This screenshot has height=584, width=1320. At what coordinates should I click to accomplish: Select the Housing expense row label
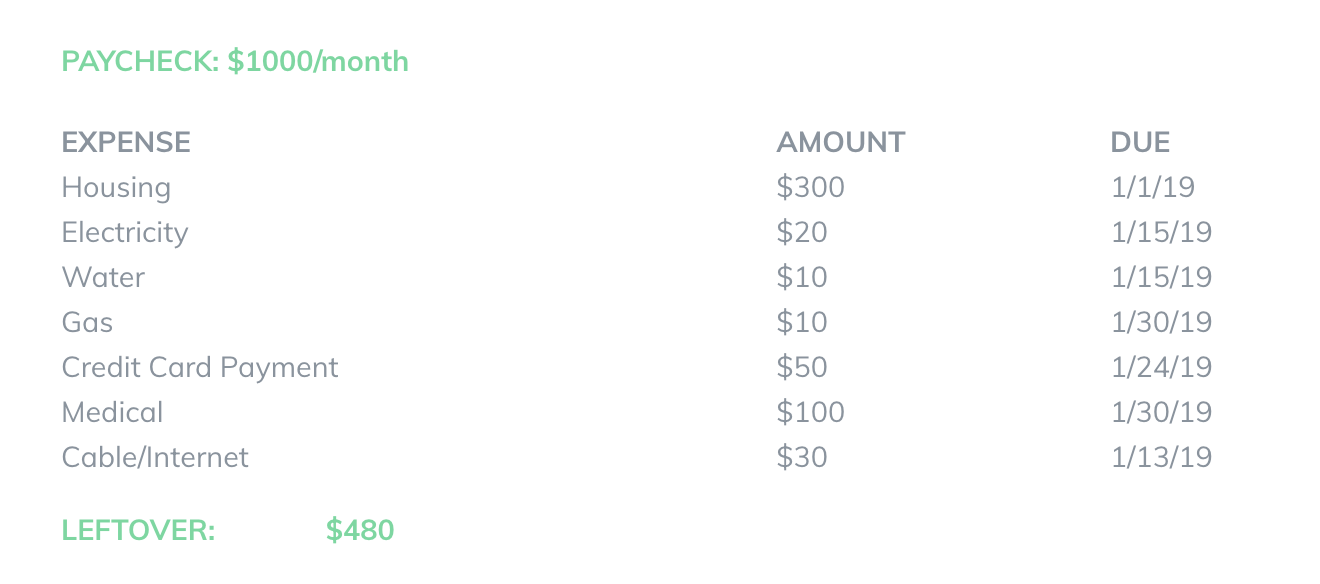[116, 188]
